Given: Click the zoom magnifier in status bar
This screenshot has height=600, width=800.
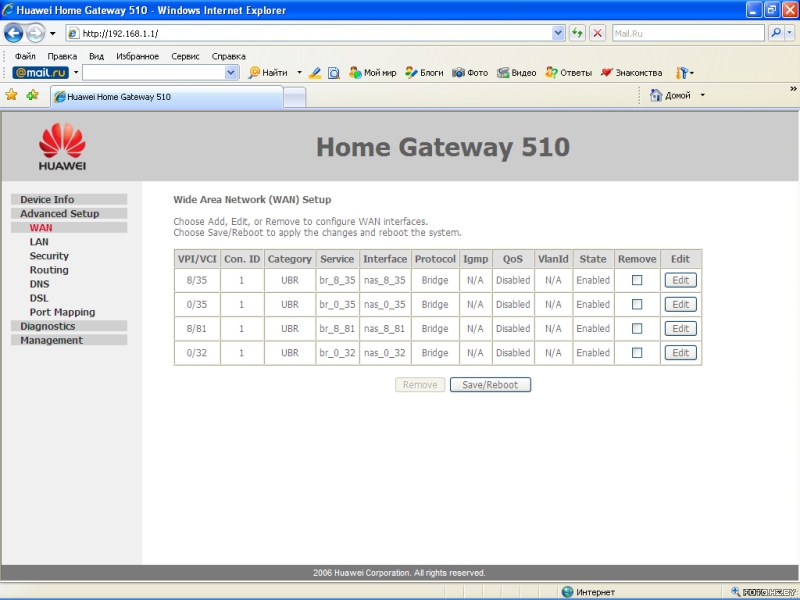Looking at the screenshot, I should (736, 592).
